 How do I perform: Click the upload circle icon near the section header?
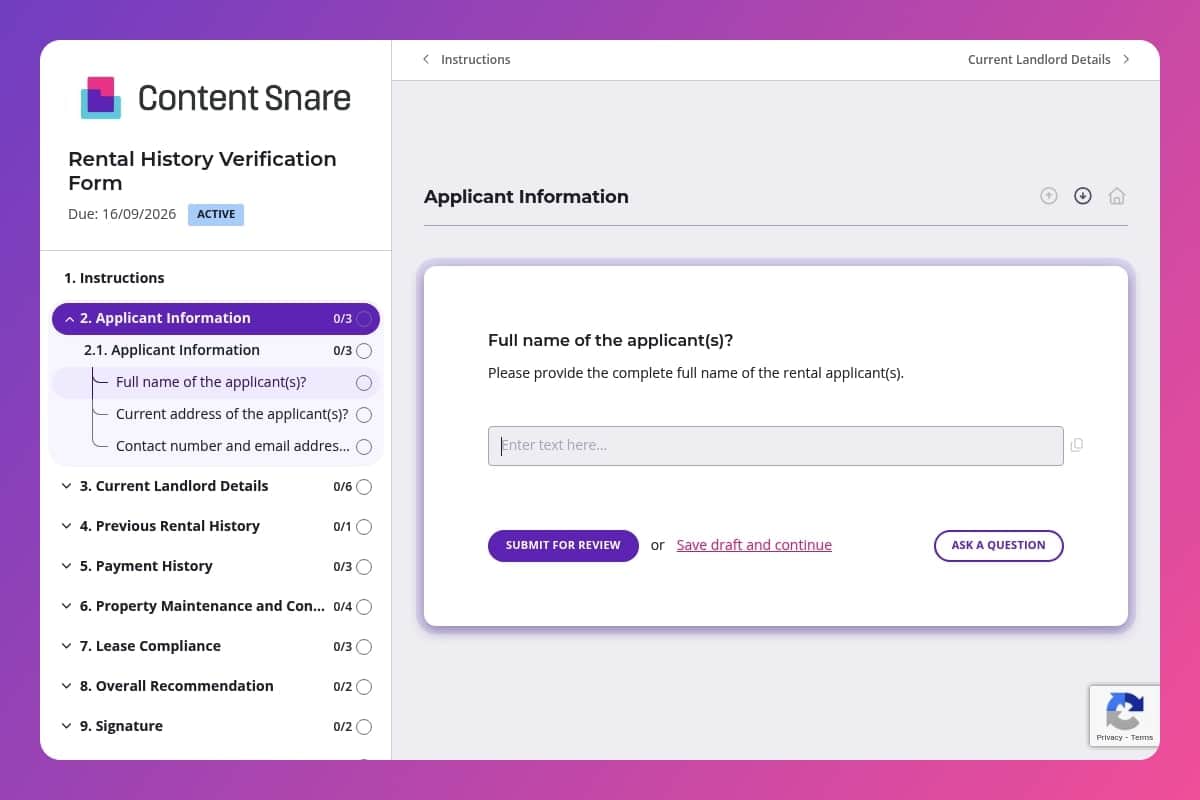click(1049, 196)
